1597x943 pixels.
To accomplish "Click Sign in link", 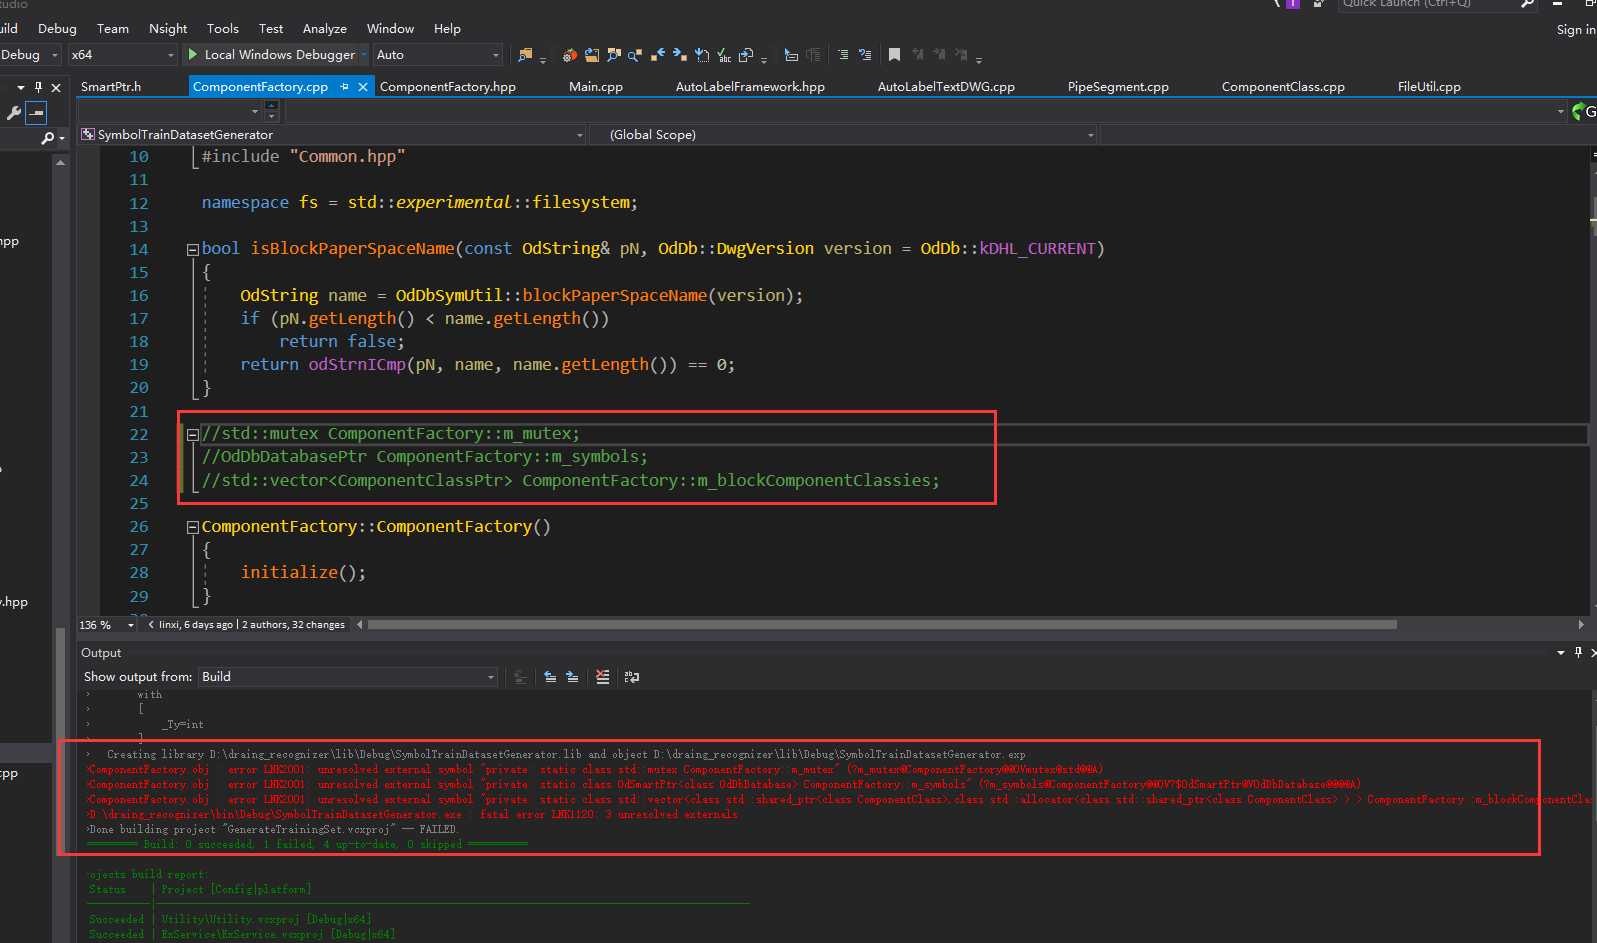I will (x=1576, y=30).
